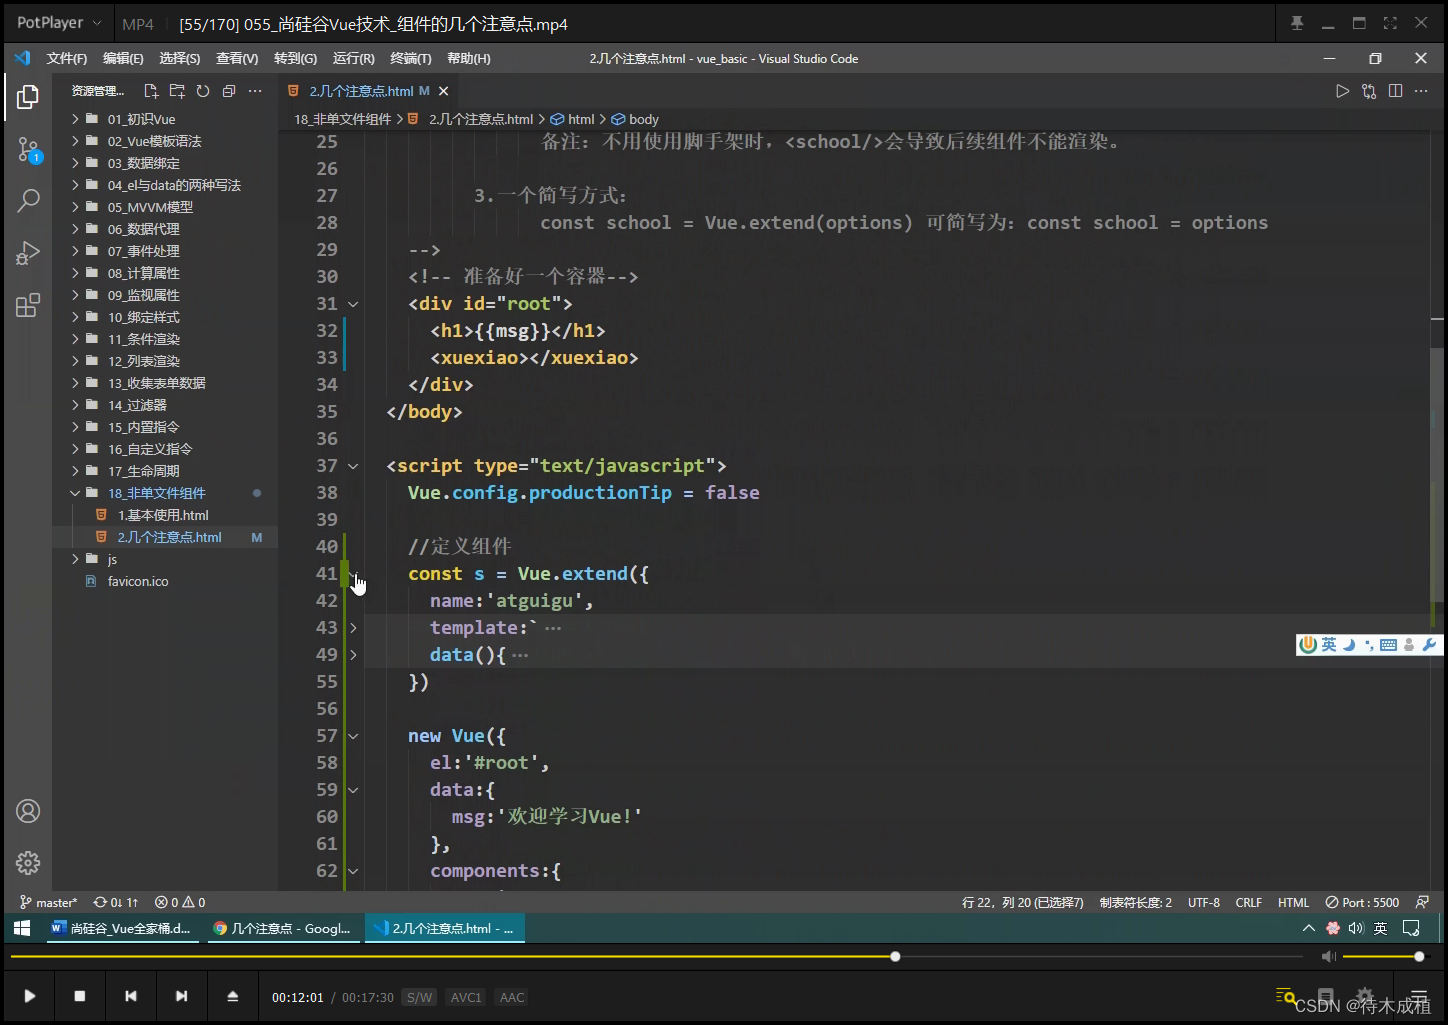1448x1025 pixels.
Task: Run the file with the play icon
Action: pyautogui.click(x=1342, y=91)
